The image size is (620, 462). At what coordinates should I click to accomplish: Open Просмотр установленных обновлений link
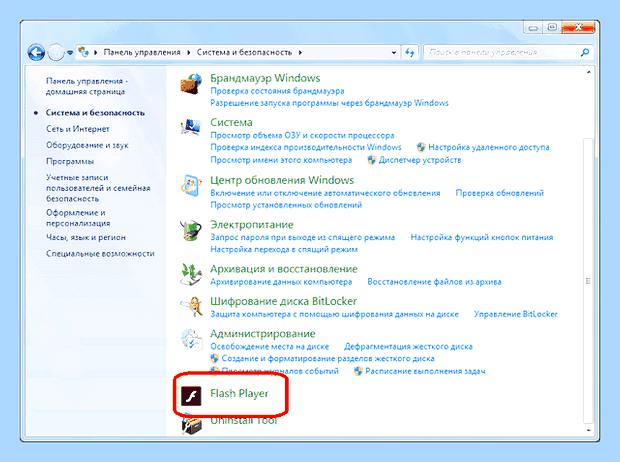pos(286,205)
